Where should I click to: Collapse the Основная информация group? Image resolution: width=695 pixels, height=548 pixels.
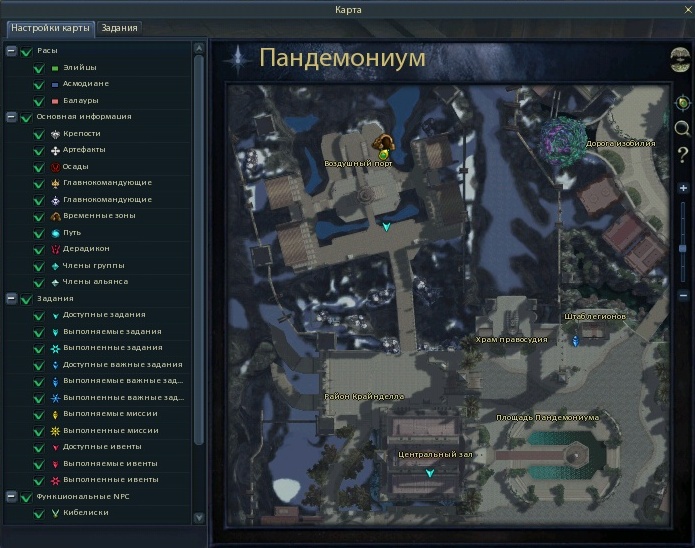(12, 117)
